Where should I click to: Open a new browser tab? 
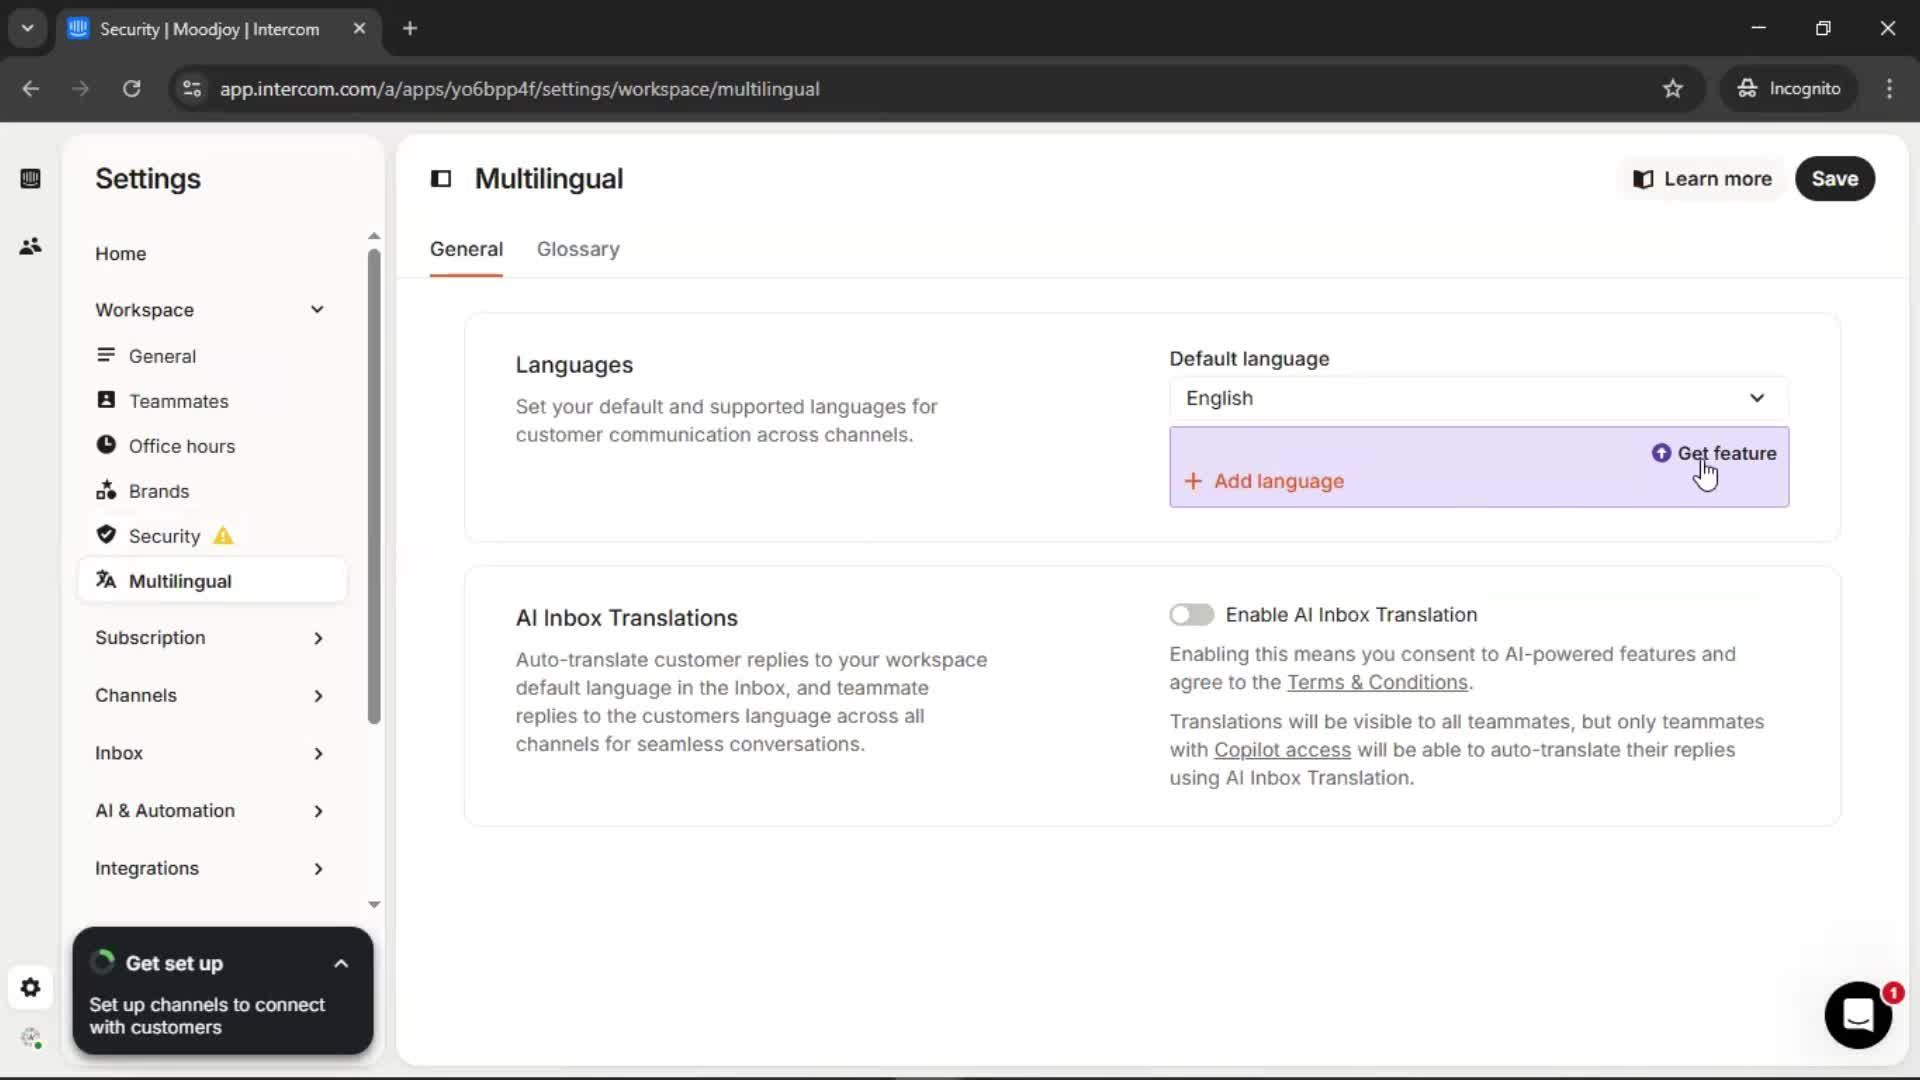point(410,29)
